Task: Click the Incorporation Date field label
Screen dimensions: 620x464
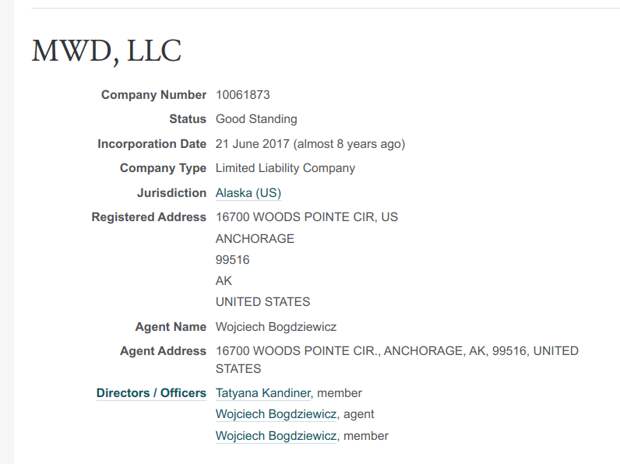Action: point(152,144)
